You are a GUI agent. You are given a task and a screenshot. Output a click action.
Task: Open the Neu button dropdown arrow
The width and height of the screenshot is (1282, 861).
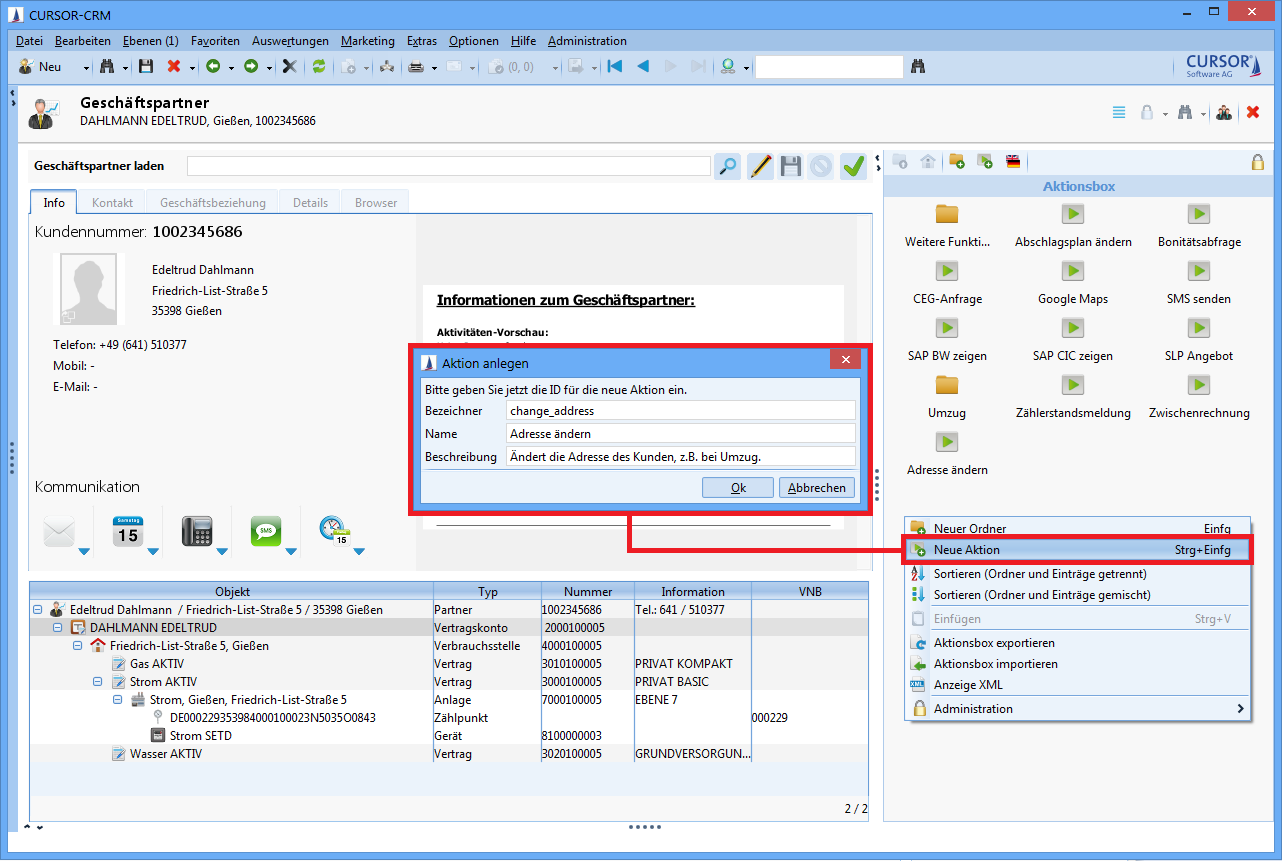click(x=86, y=67)
